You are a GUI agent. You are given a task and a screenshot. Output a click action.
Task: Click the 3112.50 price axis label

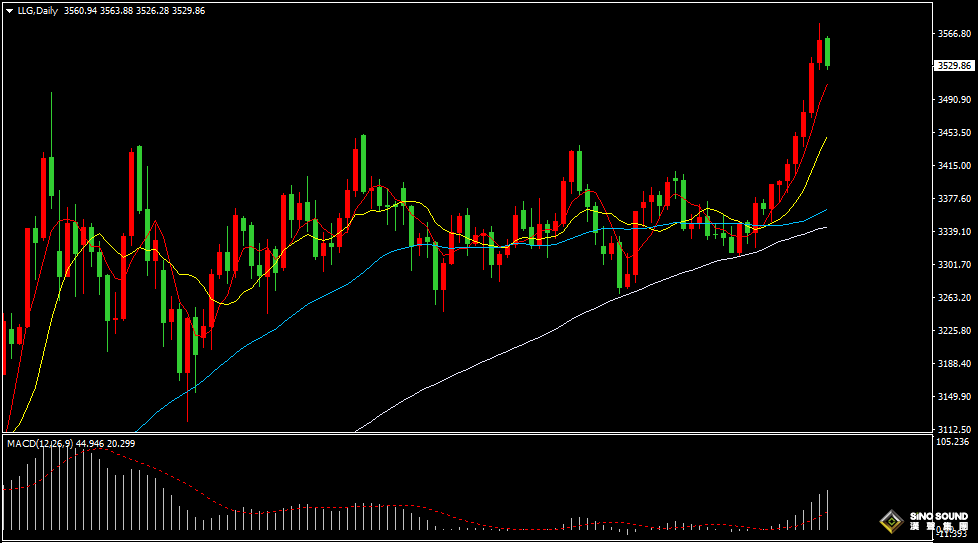click(954, 430)
